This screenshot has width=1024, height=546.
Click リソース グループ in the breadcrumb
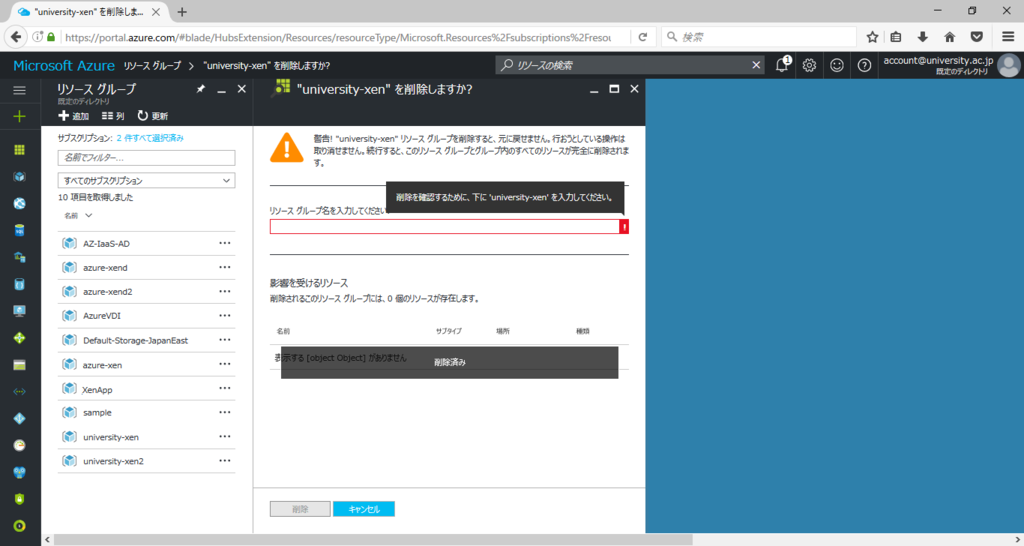tap(152, 65)
